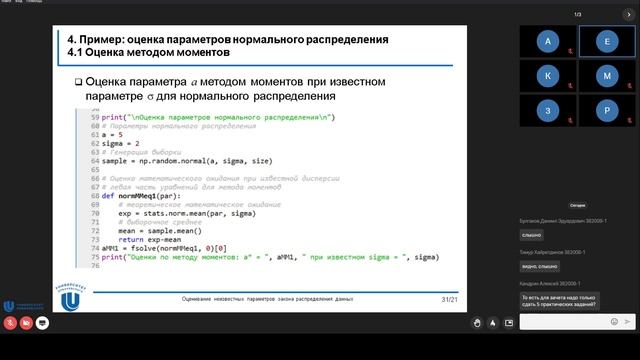This screenshot has width=640, height=360.
Task: Click code line "def normMMeq1(par):"
Action: tap(141, 196)
